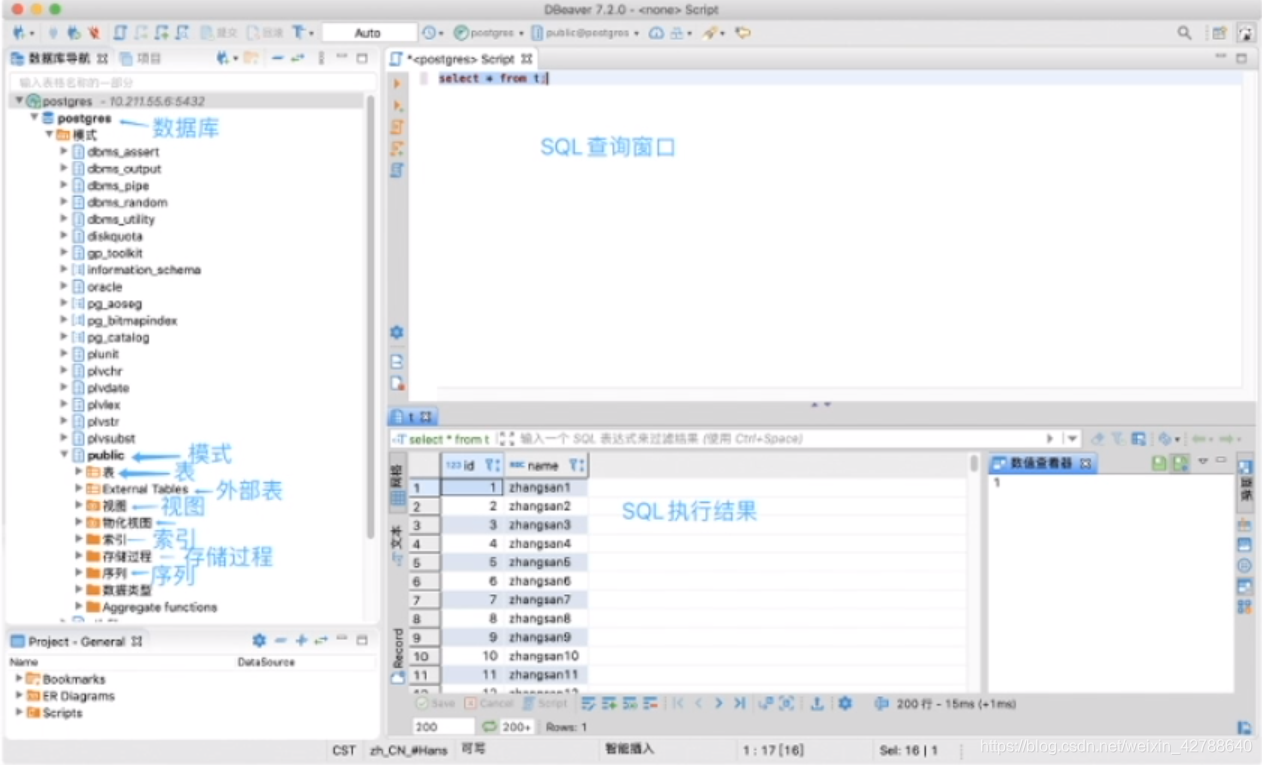
Task: Click the Script button in results toolbar
Action: pos(545,704)
